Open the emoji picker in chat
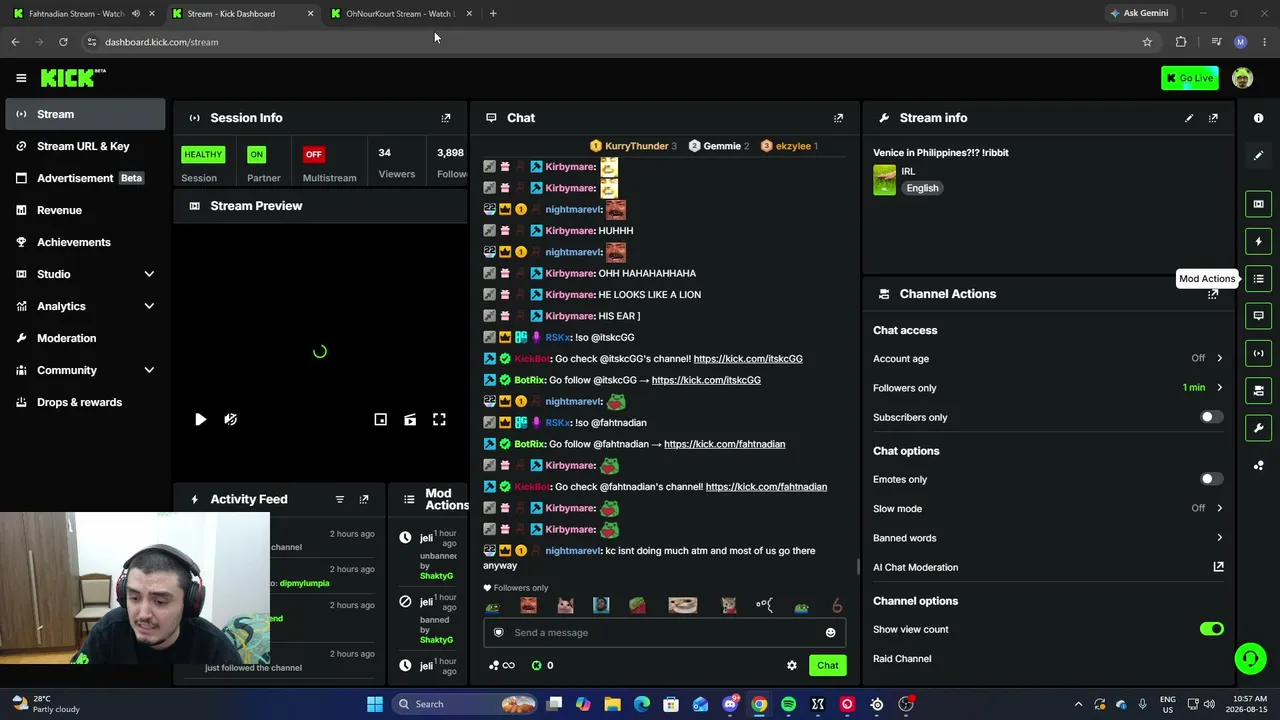This screenshot has height=720, width=1280. 830,632
